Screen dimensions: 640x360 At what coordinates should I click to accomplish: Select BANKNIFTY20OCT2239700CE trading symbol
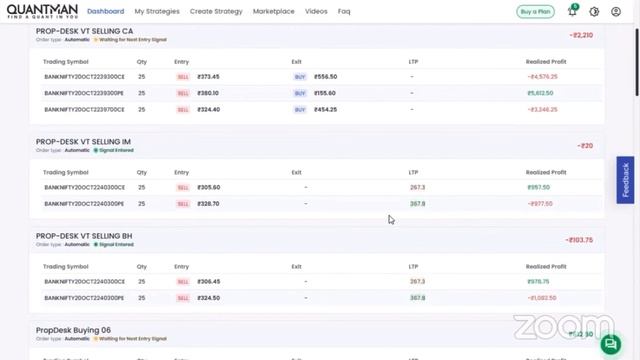coord(84,109)
